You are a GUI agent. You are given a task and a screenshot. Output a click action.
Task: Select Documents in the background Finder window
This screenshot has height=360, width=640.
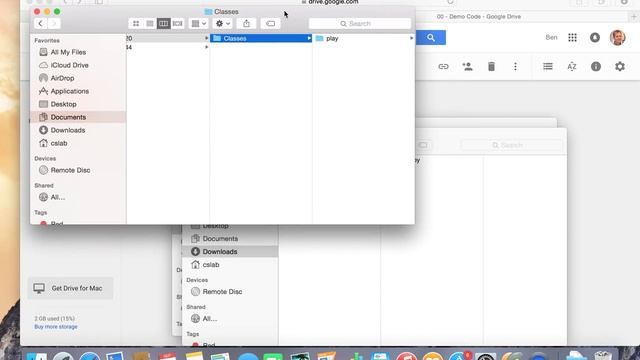[220, 239]
